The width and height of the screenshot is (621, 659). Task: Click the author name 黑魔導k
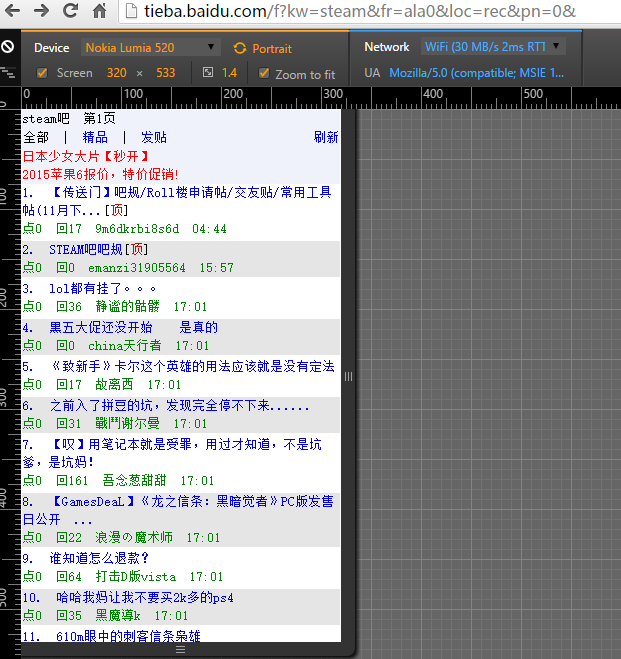(118, 615)
